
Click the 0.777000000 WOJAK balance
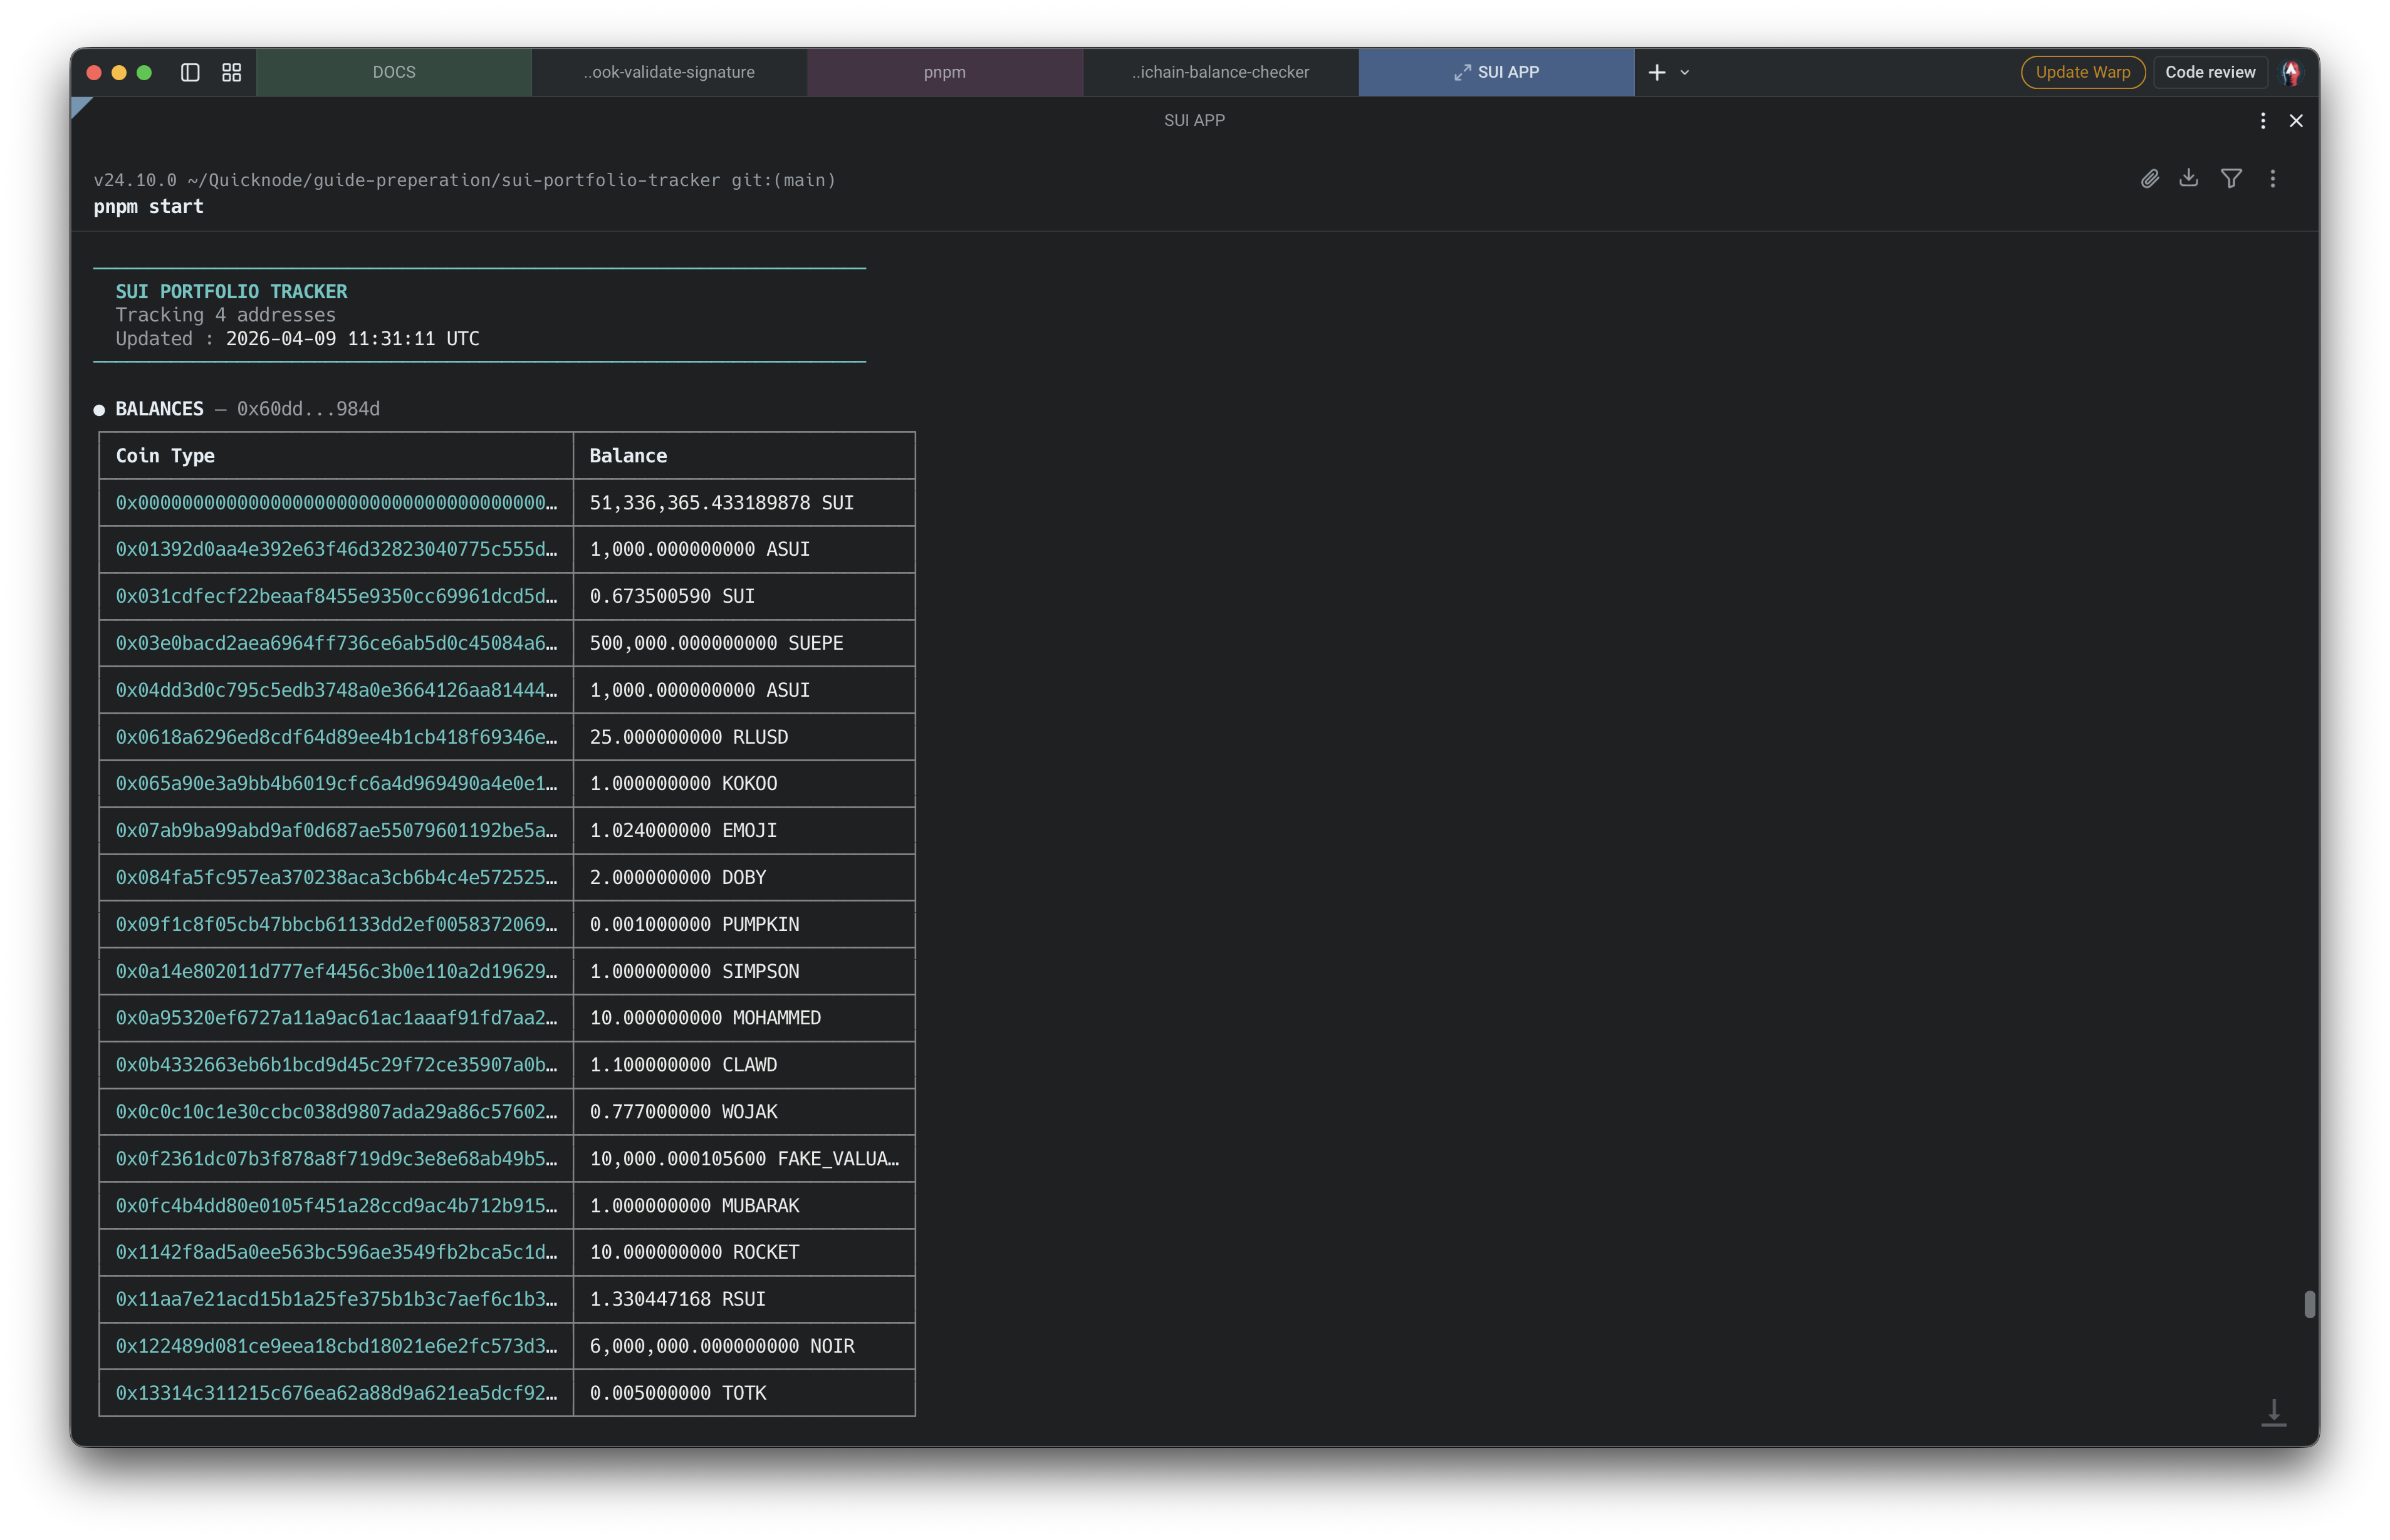point(683,1112)
